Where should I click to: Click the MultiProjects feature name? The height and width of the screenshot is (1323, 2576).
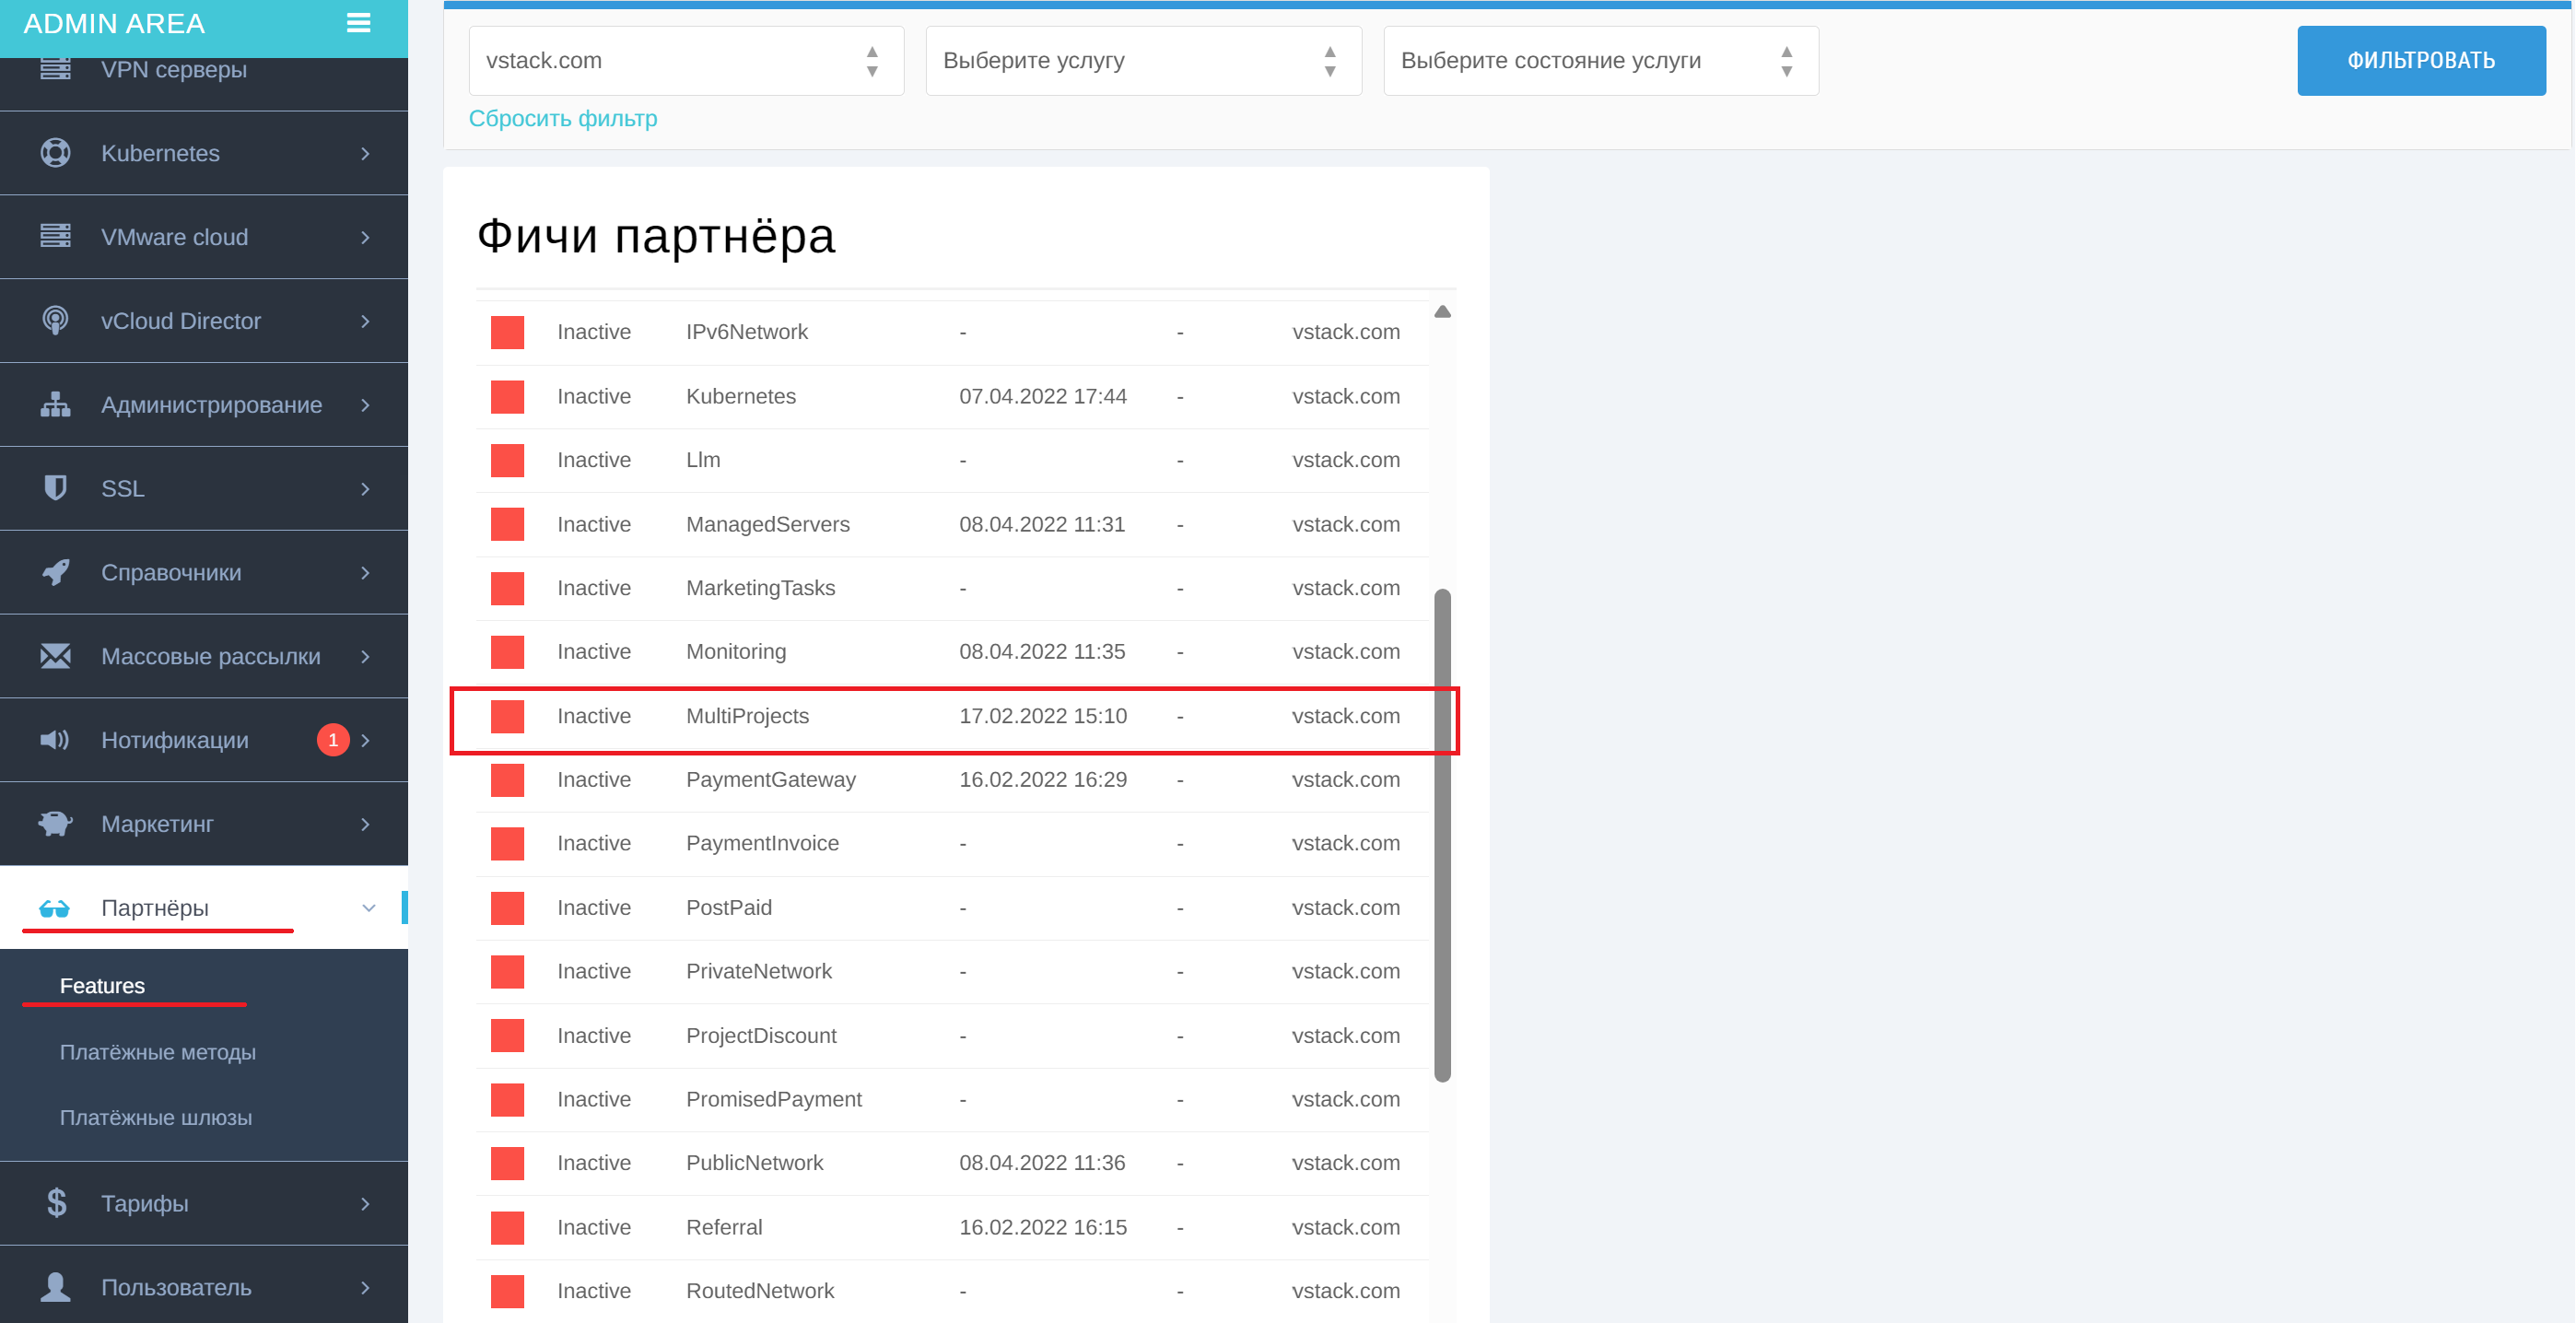click(x=747, y=716)
